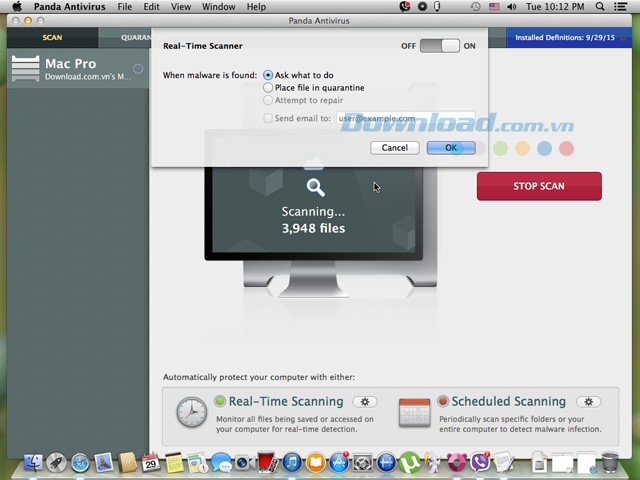
Task: Open the Trash in the Dock
Action: click(609, 462)
